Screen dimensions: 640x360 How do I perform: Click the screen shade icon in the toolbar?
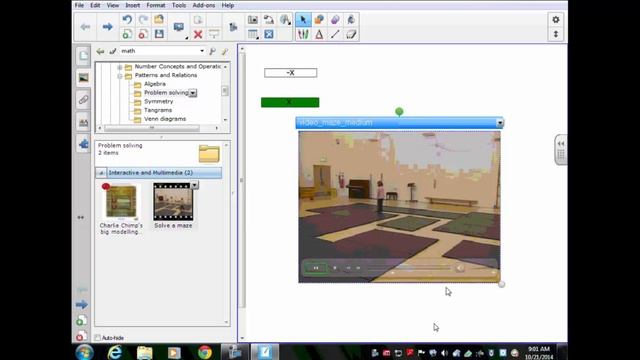point(213,34)
